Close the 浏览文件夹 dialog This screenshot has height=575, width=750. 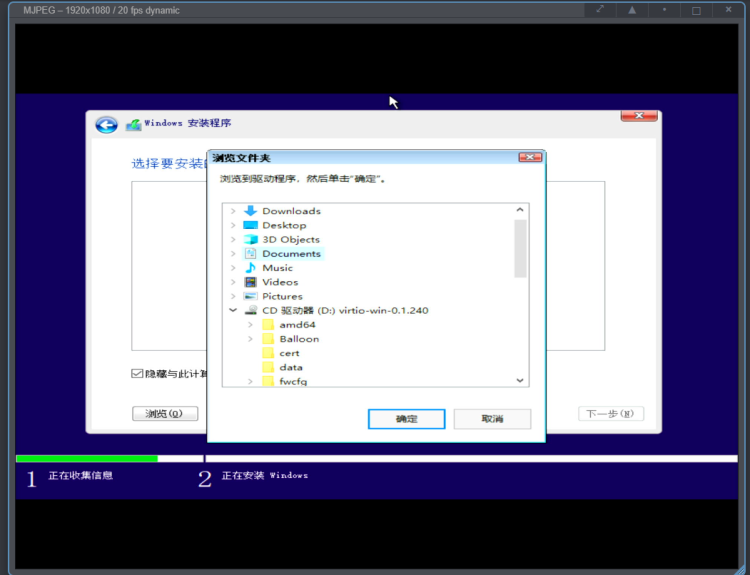[530, 157]
